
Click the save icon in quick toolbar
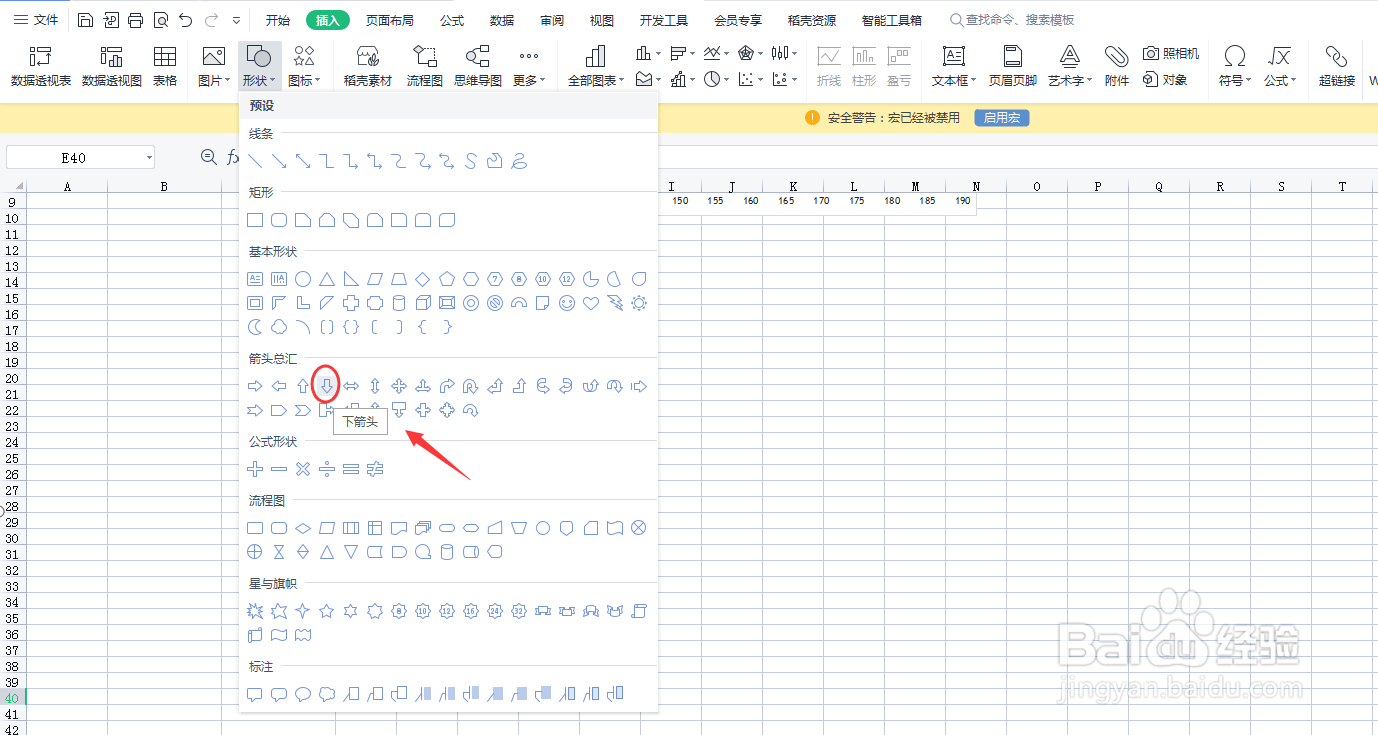[86, 20]
